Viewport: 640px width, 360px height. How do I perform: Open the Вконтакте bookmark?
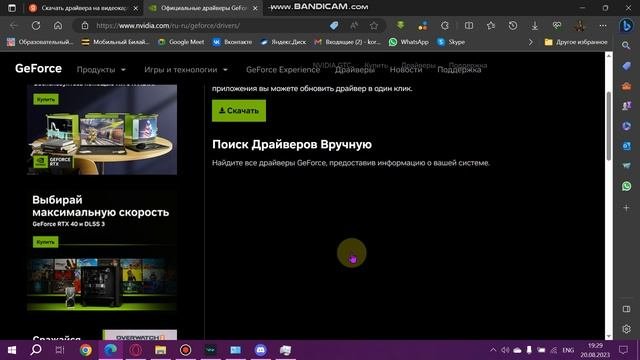[x=232, y=42]
